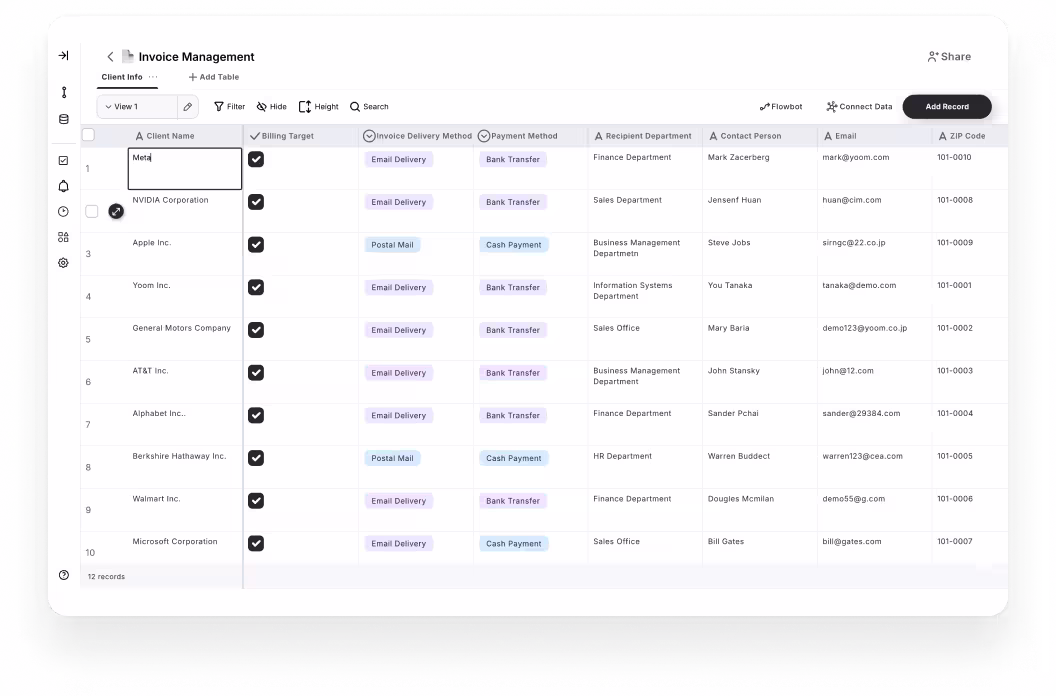Switch to the Client Info tab
Viewport: 1056px width, 696px height.
[121, 77]
